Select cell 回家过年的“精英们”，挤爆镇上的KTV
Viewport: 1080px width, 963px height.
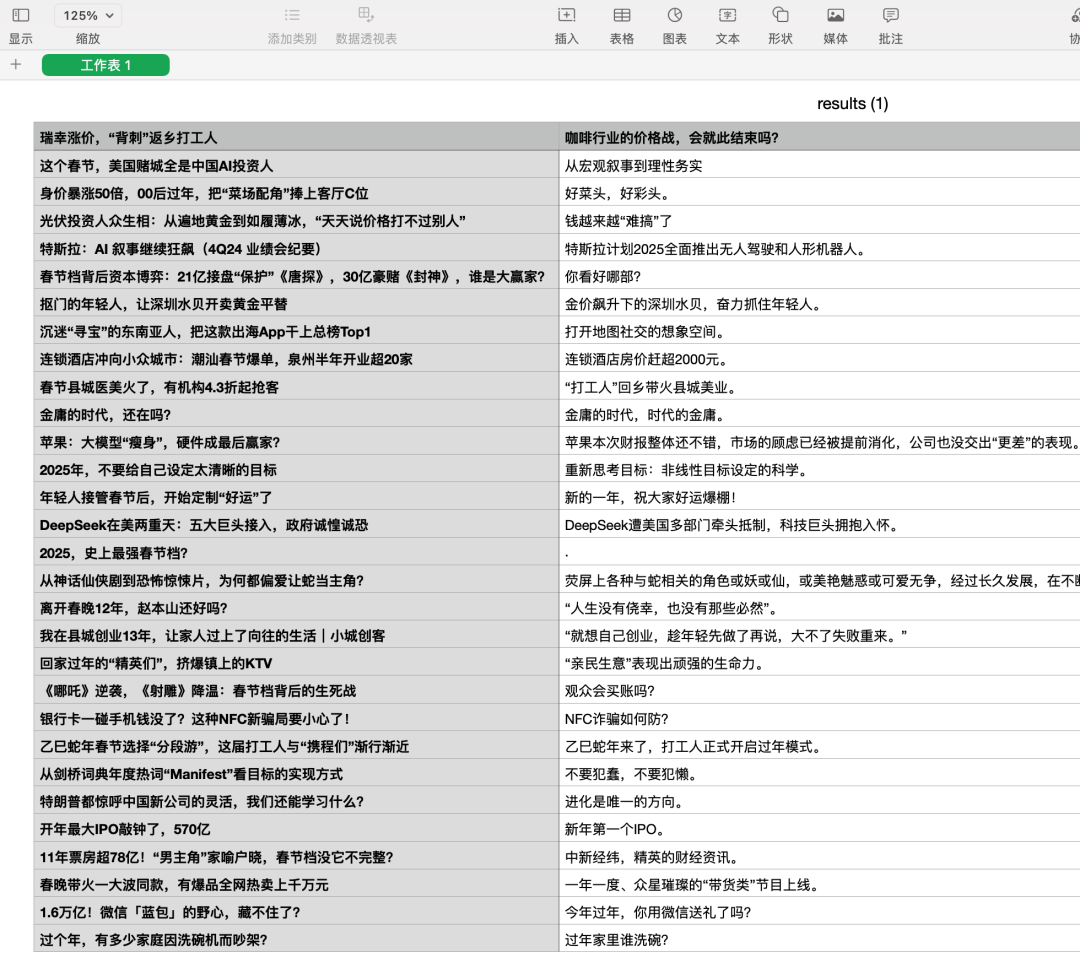point(296,663)
